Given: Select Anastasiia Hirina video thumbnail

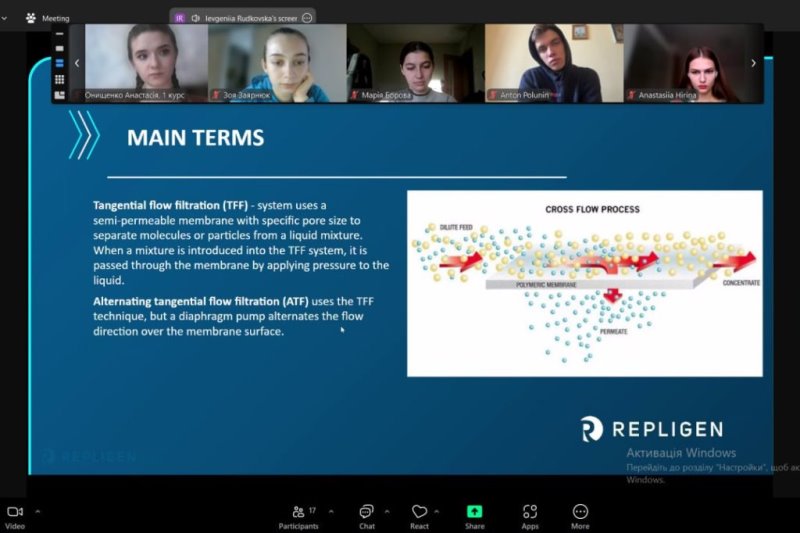Looking at the screenshot, I should [693, 63].
